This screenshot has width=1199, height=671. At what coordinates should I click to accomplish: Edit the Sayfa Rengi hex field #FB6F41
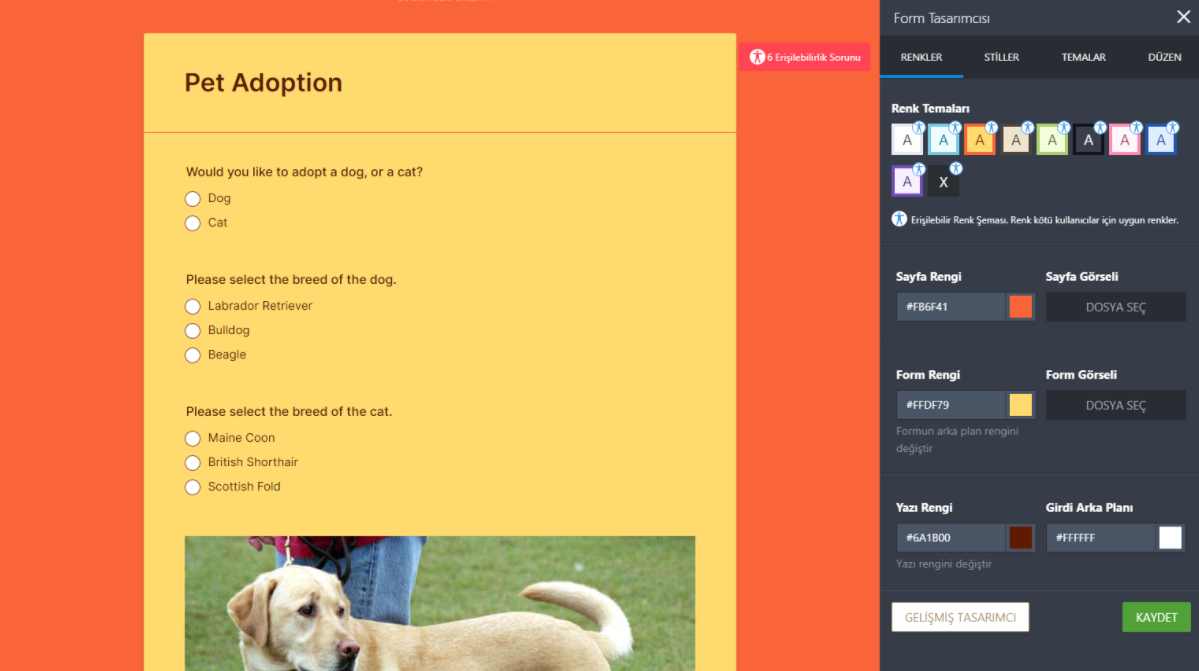pos(950,307)
